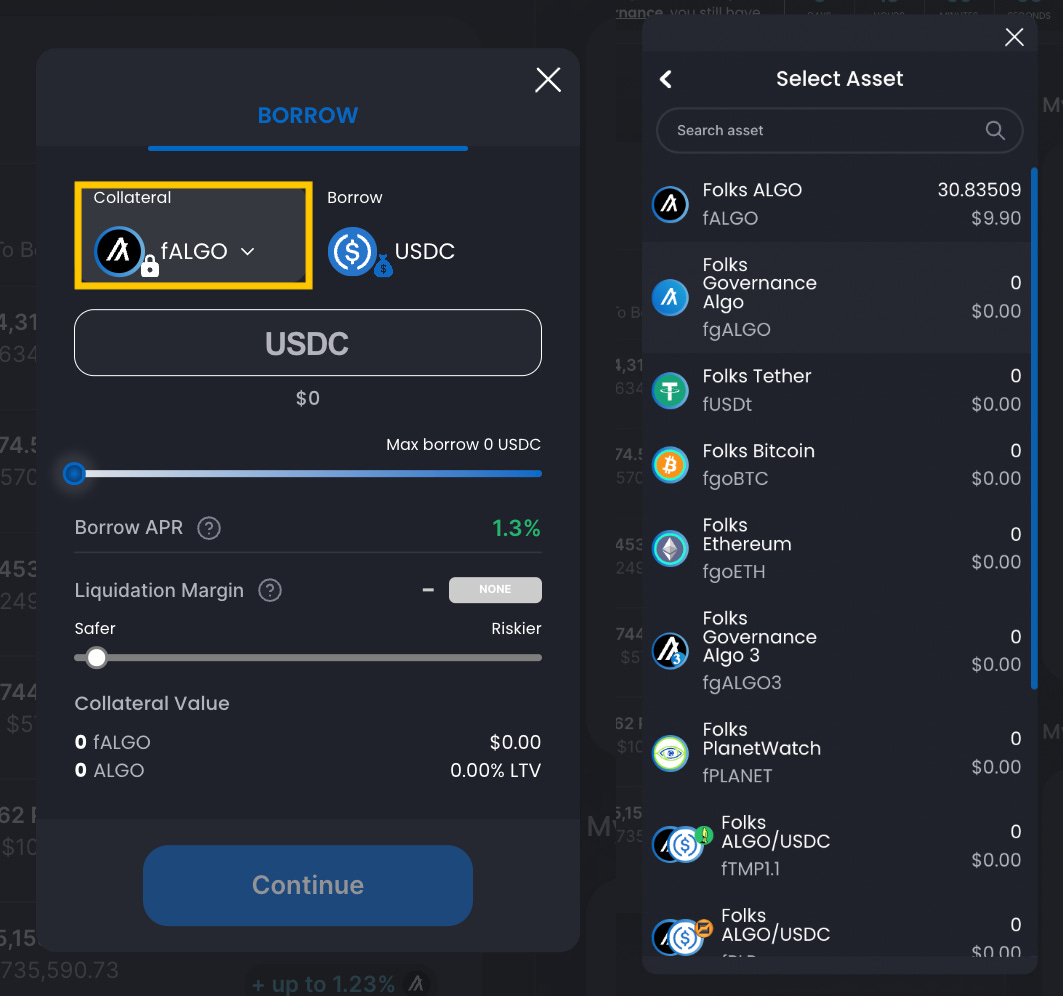Close the Borrow dialog with X
Image resolution: width=1063 pixels, height=996 pixels.
548,79
